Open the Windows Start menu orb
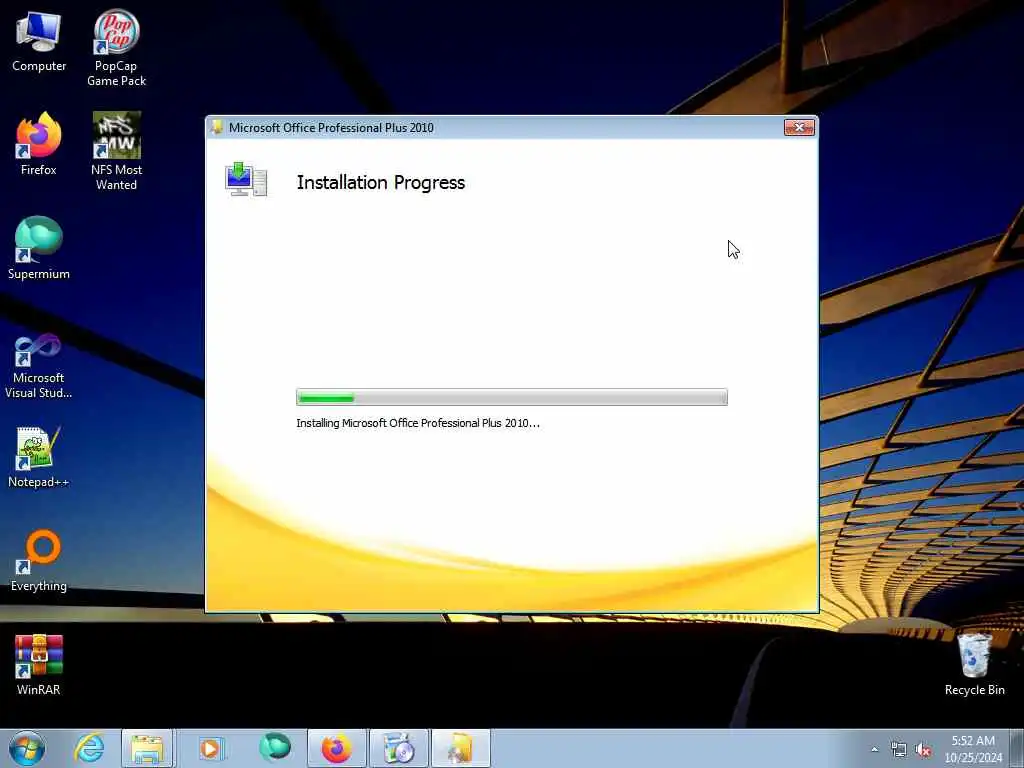This screenshot has width=1024, height=768. click(27, 748)
